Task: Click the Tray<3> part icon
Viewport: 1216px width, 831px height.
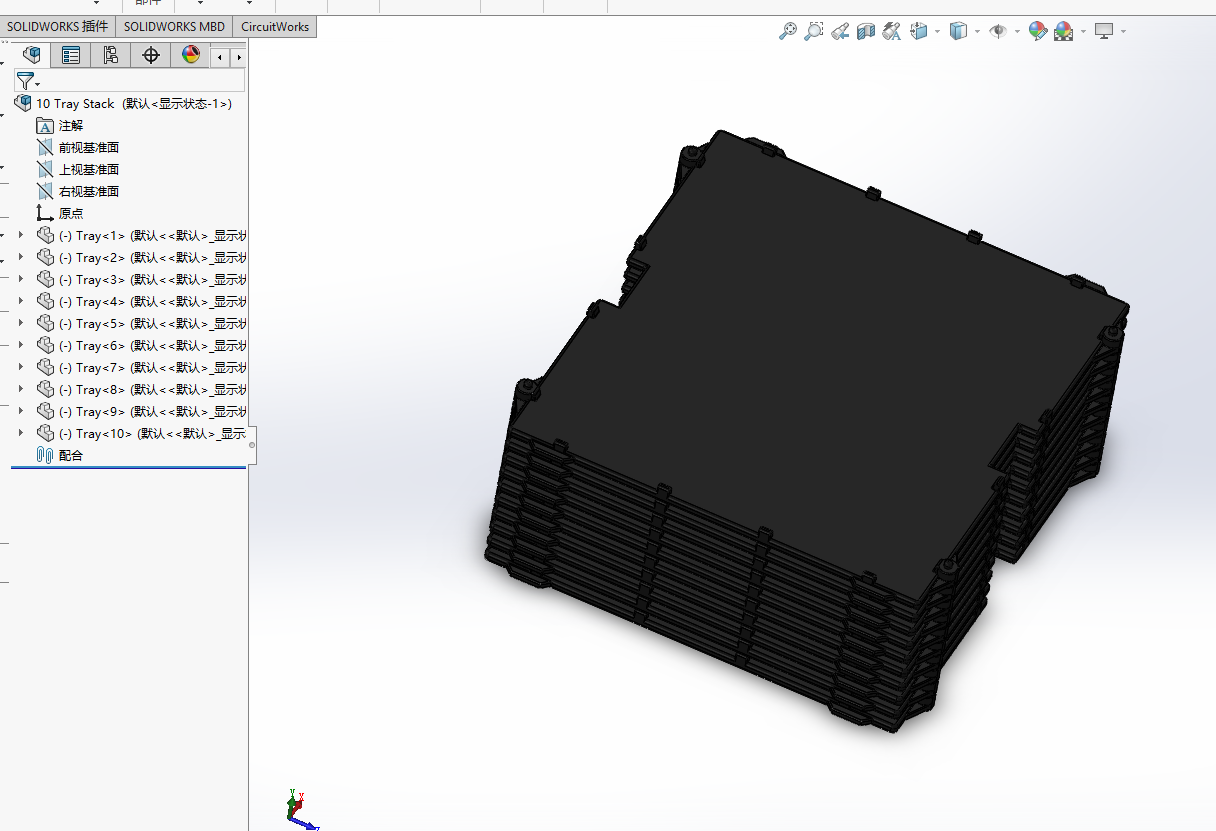Action: coord(45,279)
